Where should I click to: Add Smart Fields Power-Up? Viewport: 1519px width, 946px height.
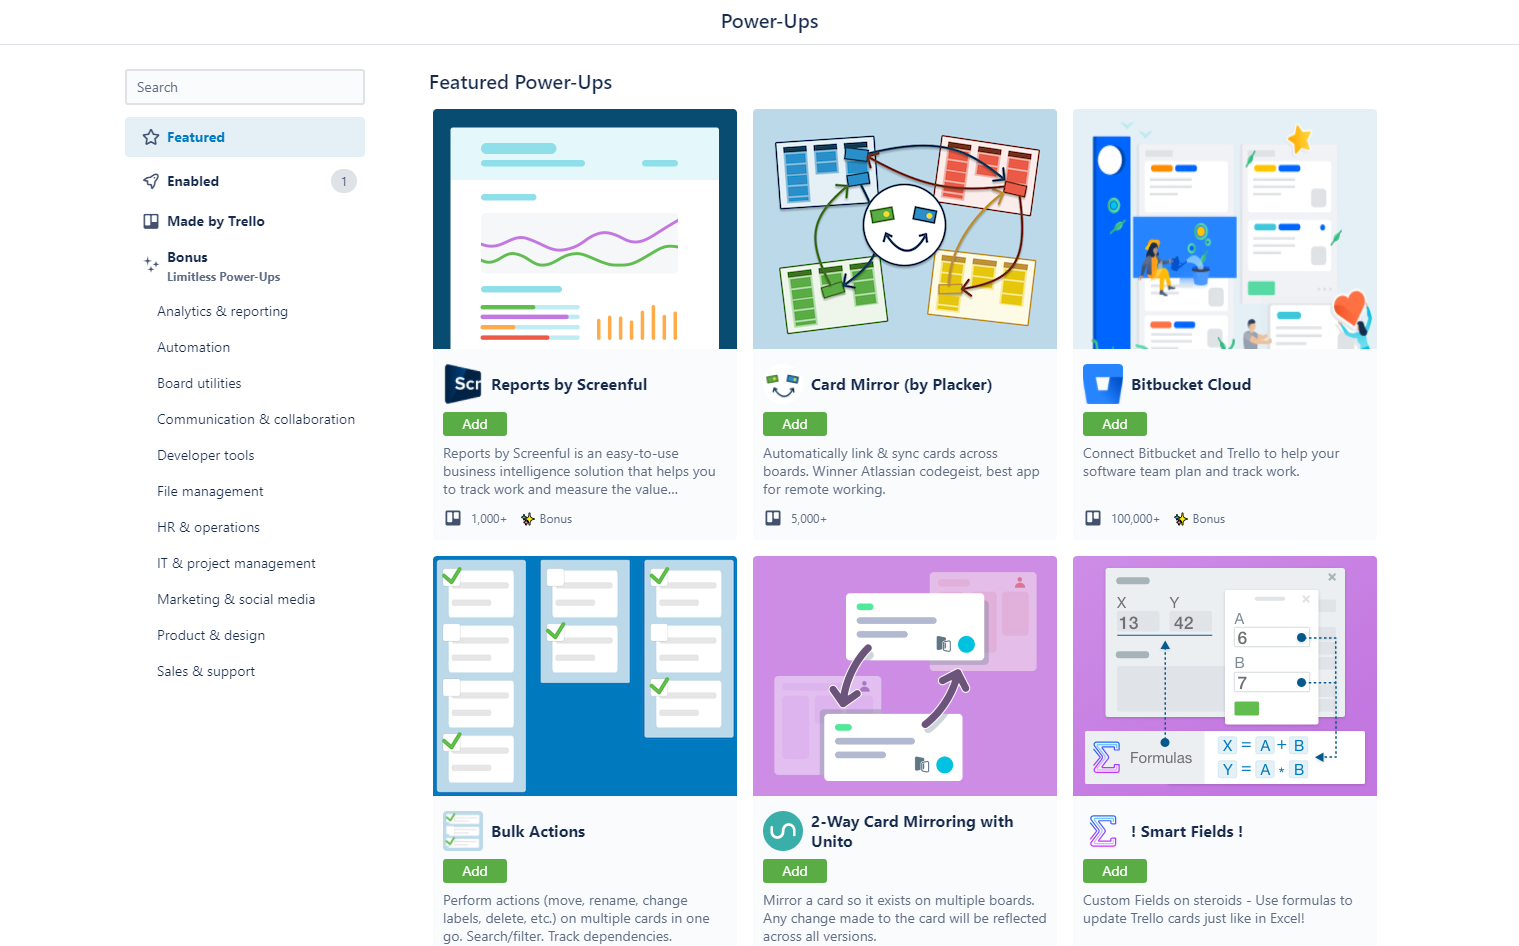[x=1115, y=871]
